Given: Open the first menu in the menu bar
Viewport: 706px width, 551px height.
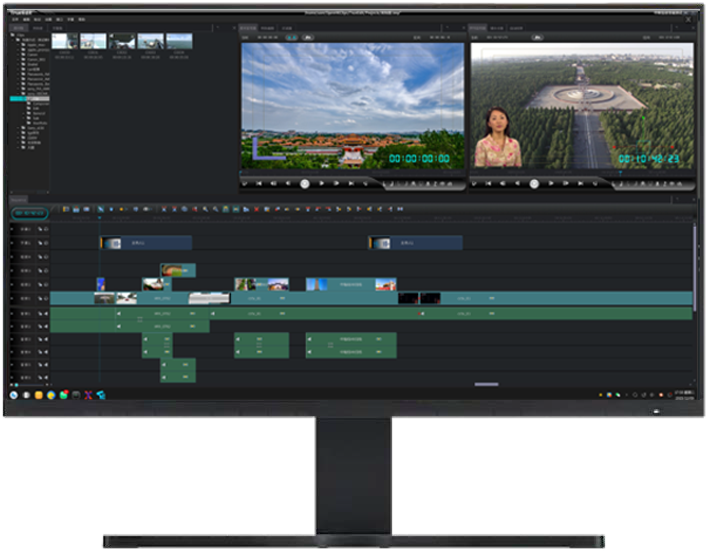Looking at the screenshot, I should pyautogui.click(x=14, y=19).
